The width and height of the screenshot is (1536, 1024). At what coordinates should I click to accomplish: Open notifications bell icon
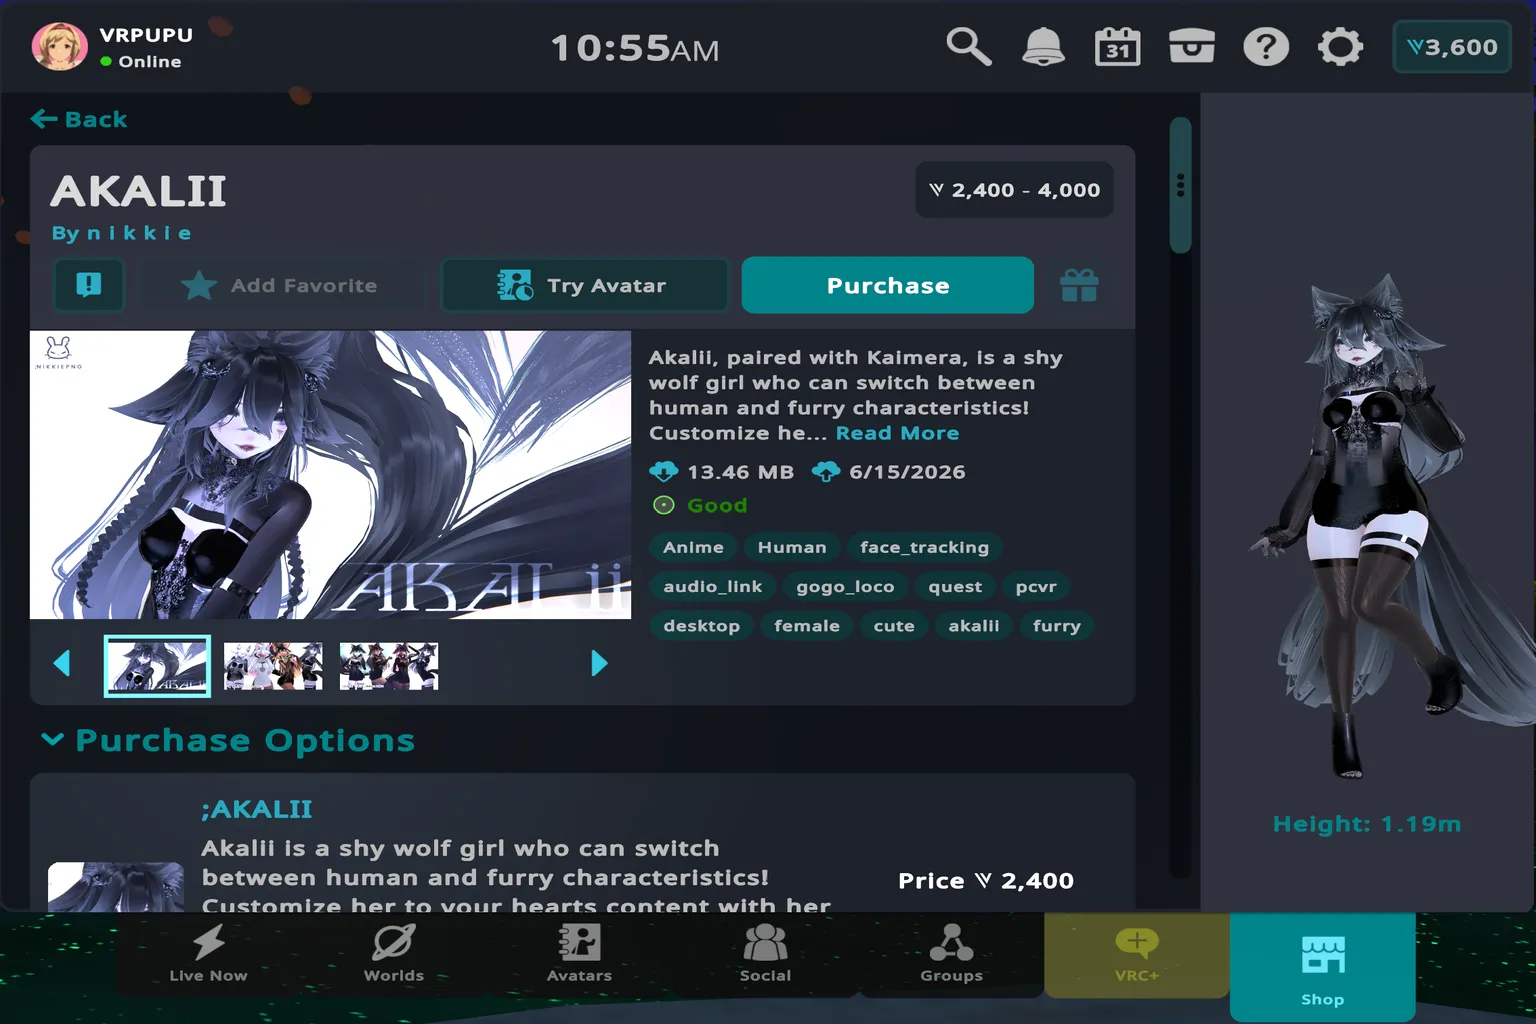pyautogui.click(x=1043, y=47)
